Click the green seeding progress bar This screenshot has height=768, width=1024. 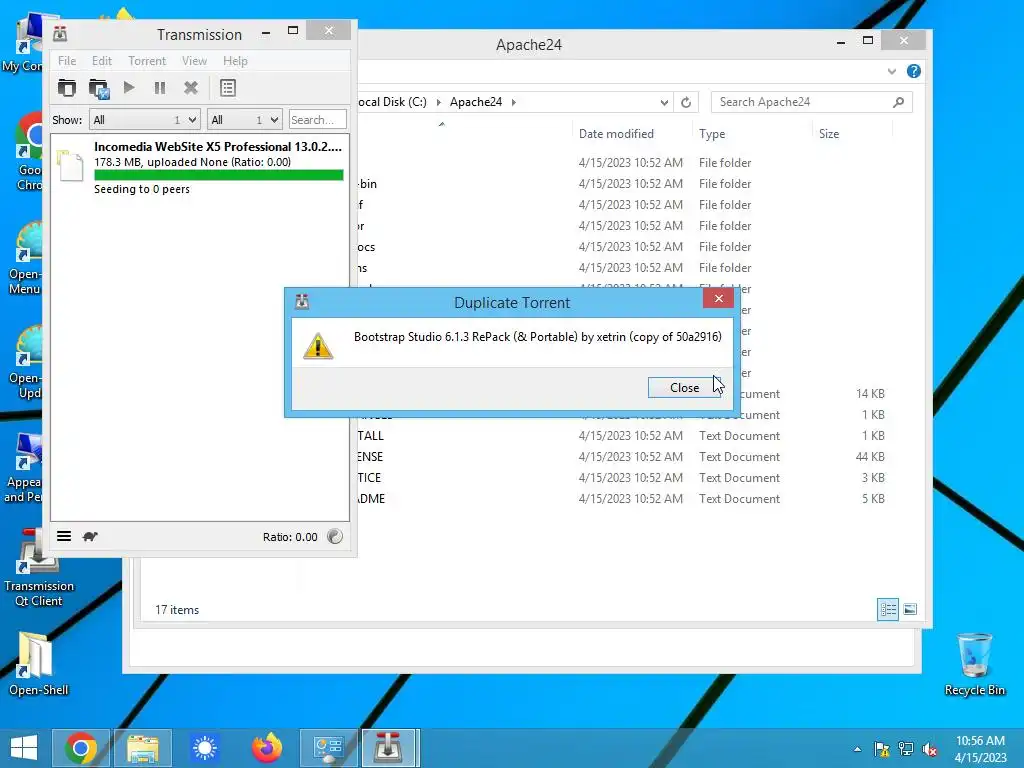219,175
